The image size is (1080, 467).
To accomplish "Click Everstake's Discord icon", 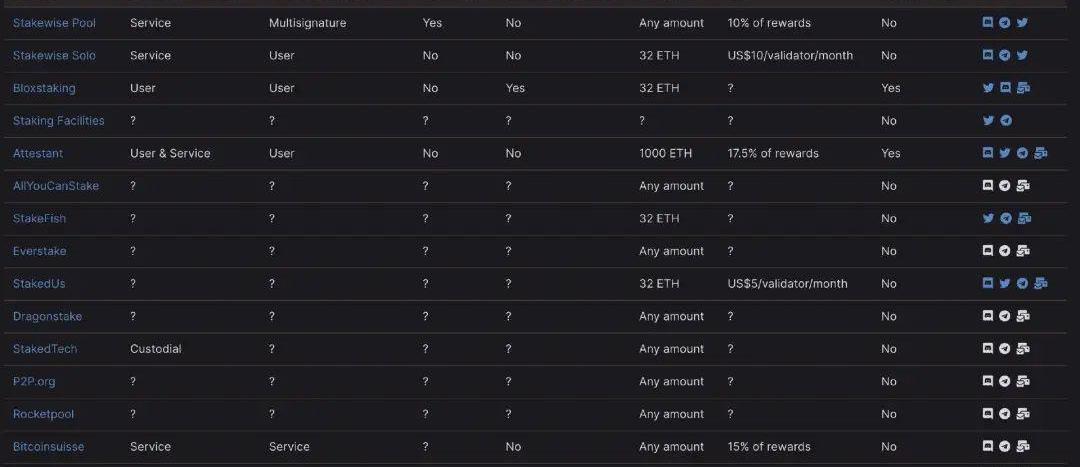I will point(988,251).
